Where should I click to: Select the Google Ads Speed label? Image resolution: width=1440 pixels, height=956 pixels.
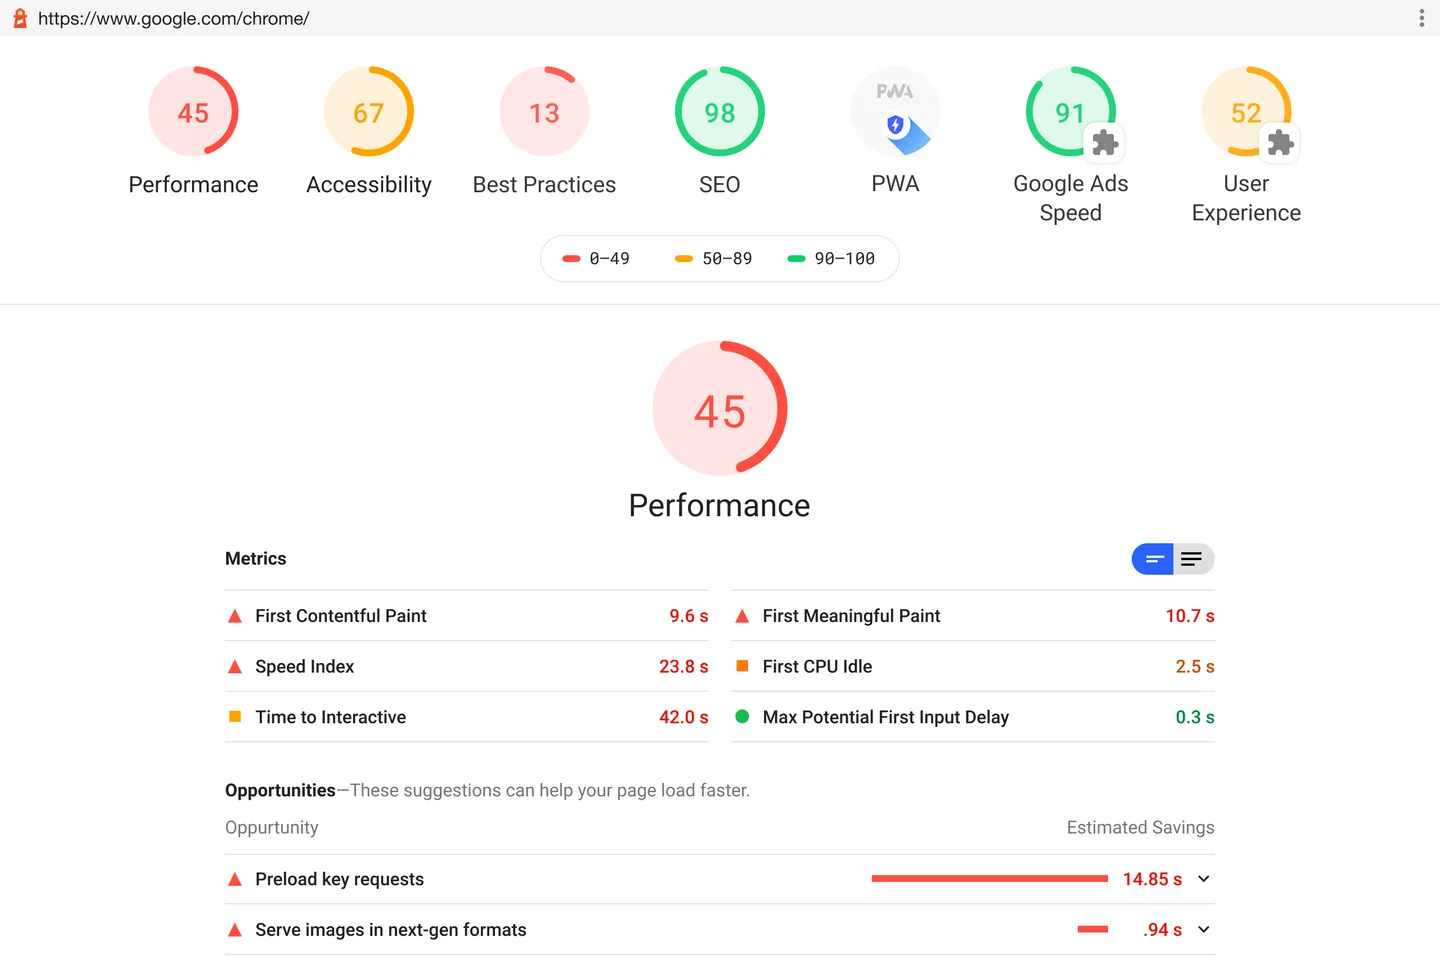pyautogui.click(x=1071, y=198)
